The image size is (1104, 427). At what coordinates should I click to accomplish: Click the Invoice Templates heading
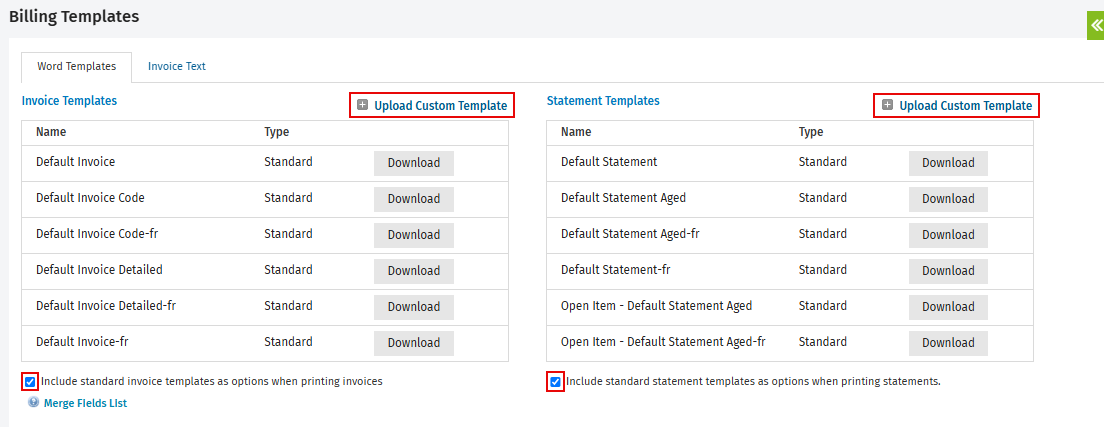tap(69, 101)
